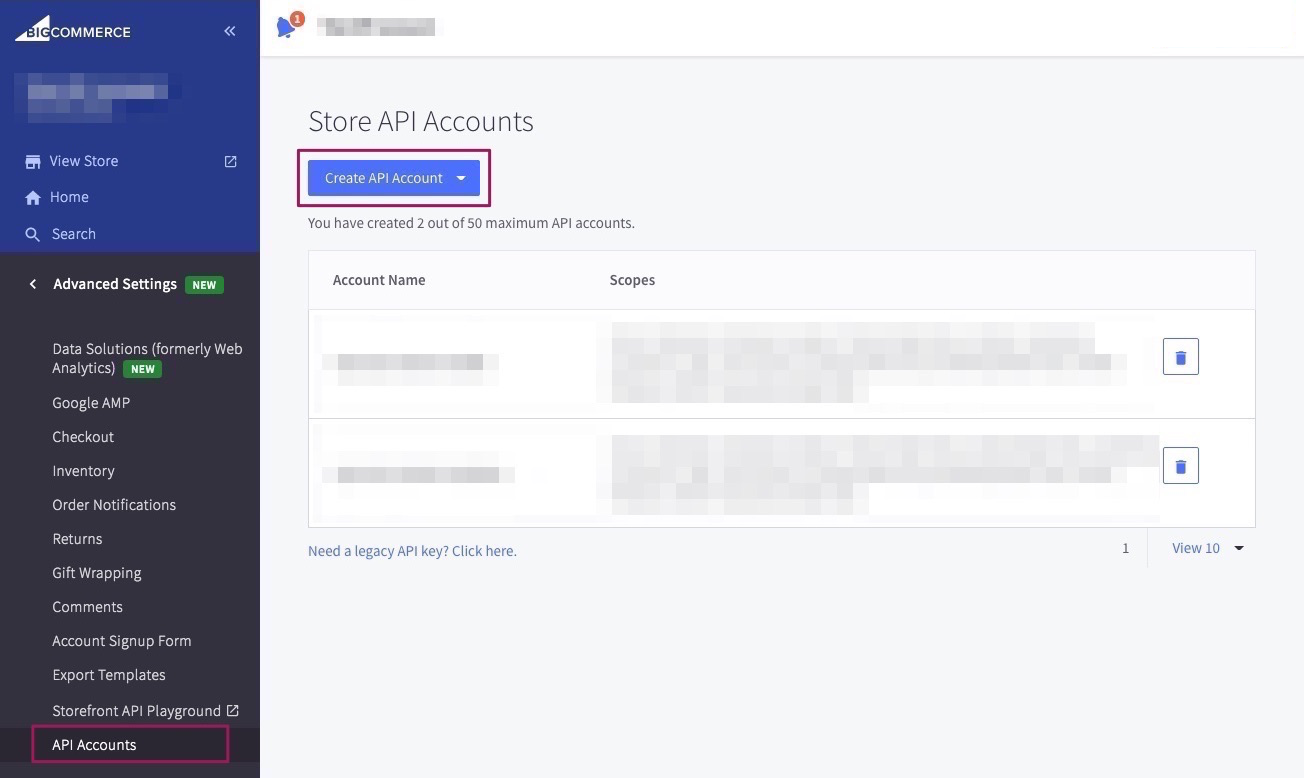Delete the first API account with trash icon
This screenshot has height=778, width=1304.
(1180, 357)
